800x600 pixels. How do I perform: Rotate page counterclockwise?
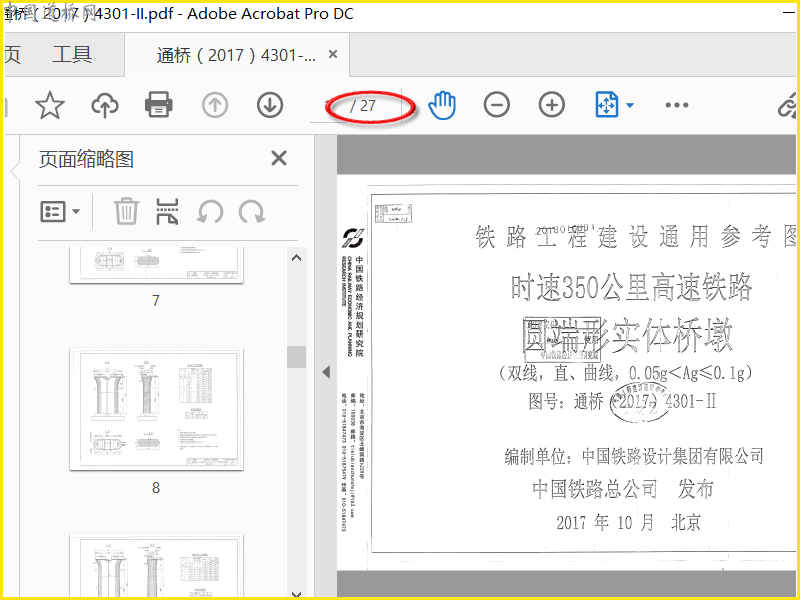pos(210,211)
